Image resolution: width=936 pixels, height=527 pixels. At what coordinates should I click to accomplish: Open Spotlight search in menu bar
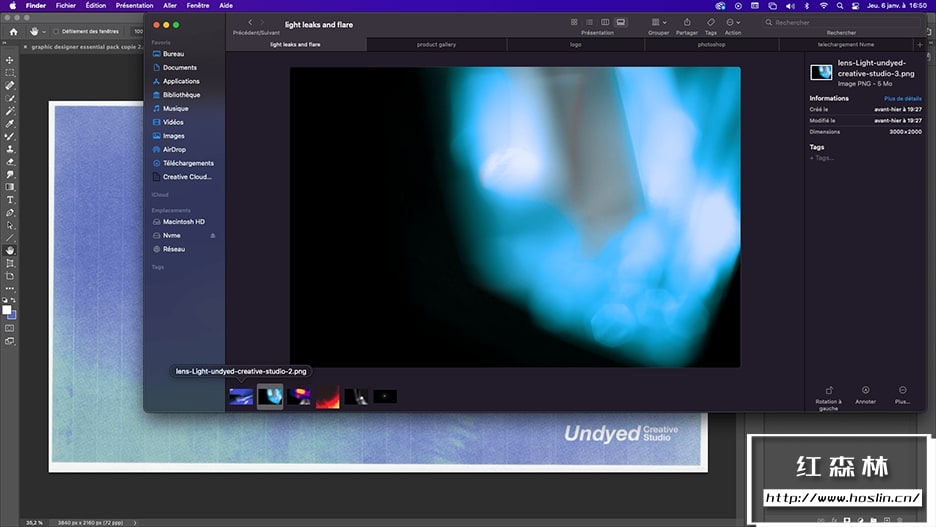pyautogui.click(x=840, y=5)
